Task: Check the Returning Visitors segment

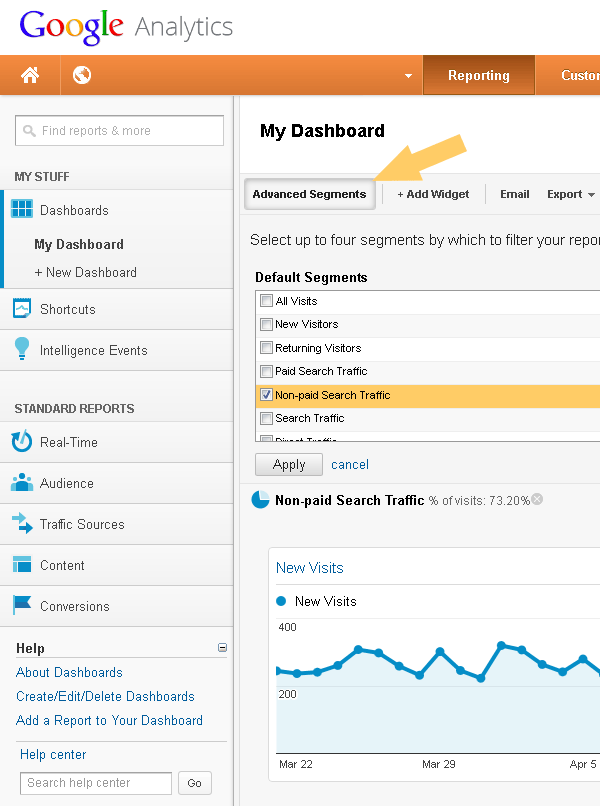Action: pos(266,348)
